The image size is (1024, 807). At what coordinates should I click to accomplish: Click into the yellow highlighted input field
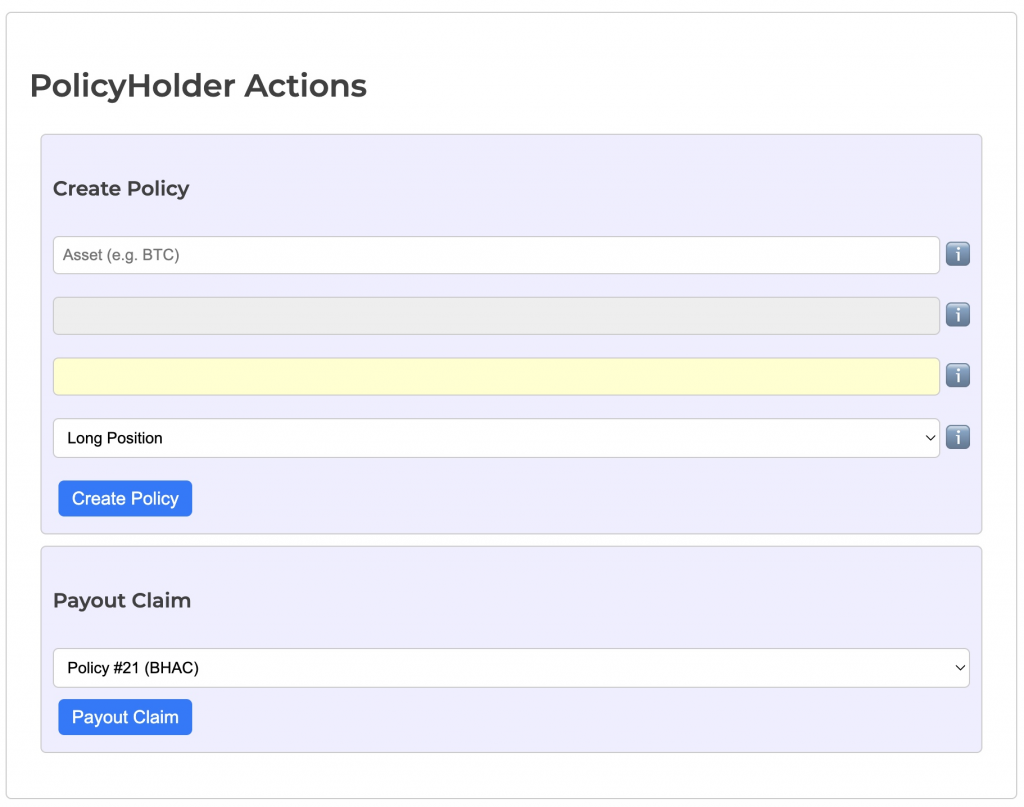tap(495, 376)
